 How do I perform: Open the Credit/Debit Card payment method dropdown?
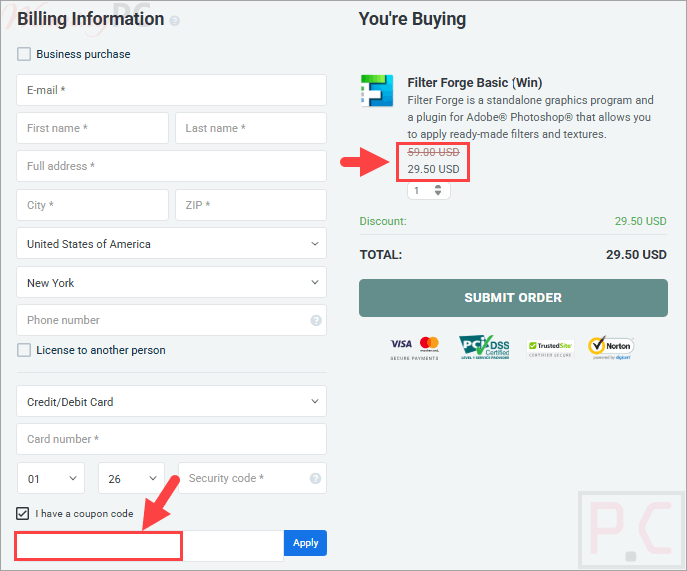171,401
